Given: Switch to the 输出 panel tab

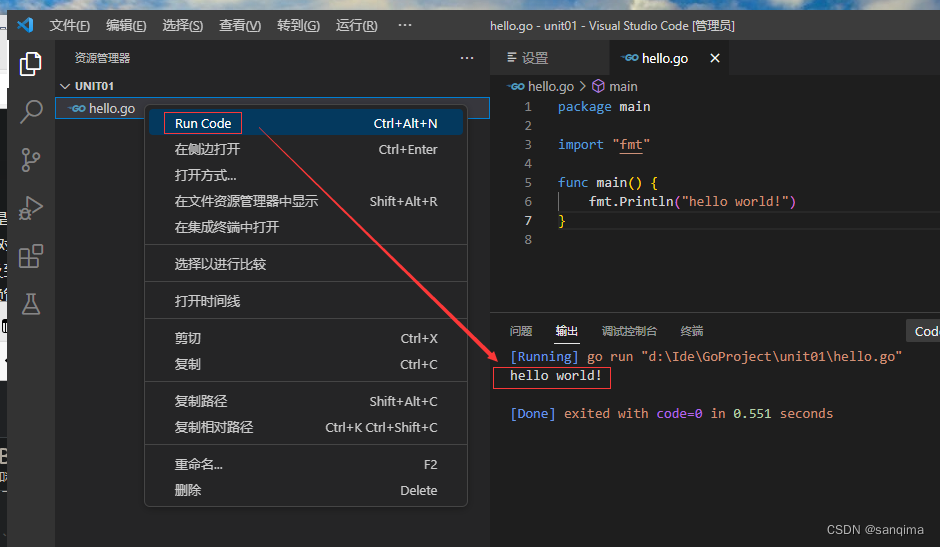Looking at the screenshot, I should coord(567,331).
